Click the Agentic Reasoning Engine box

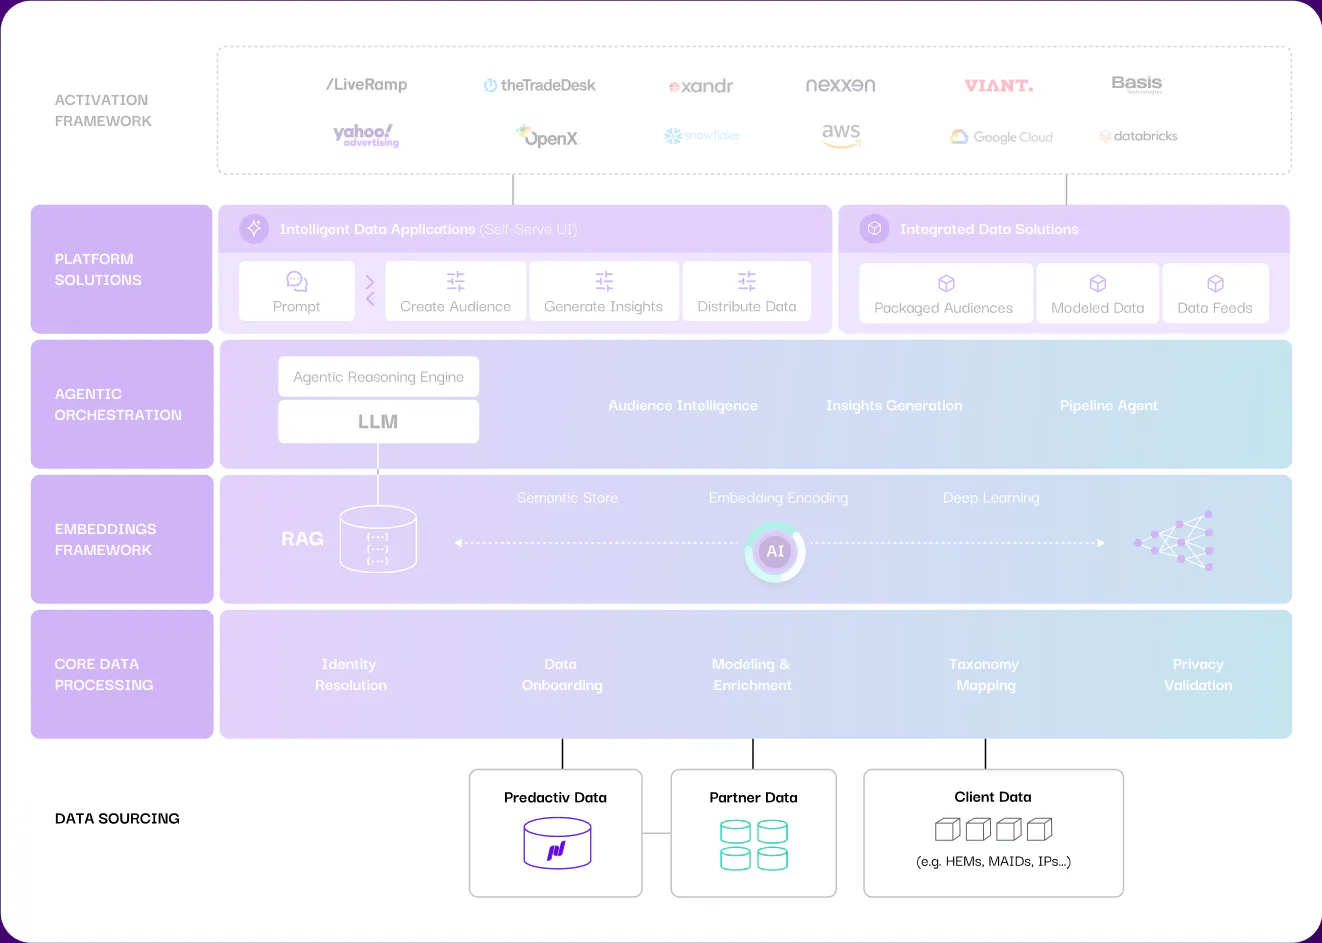point(378,377)
